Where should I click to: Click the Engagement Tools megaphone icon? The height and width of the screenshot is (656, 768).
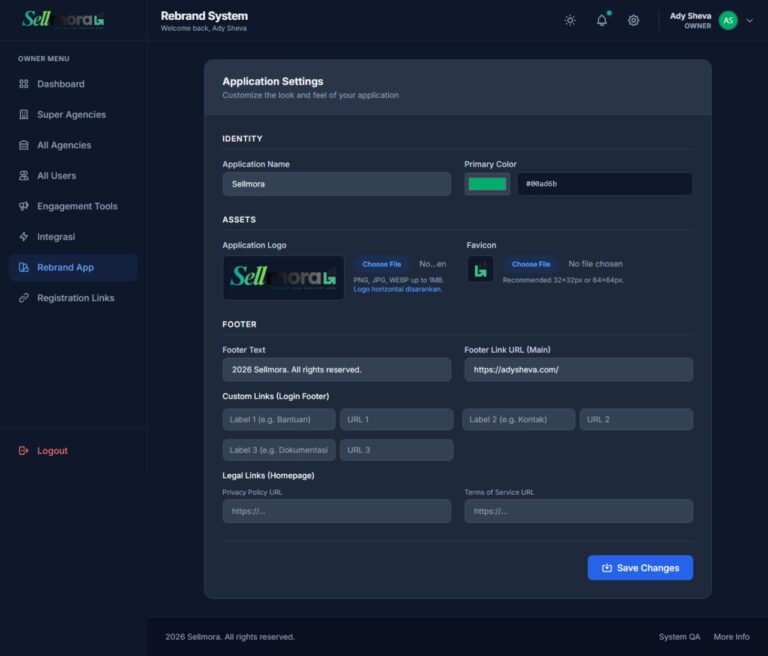[x=24, y=206]
